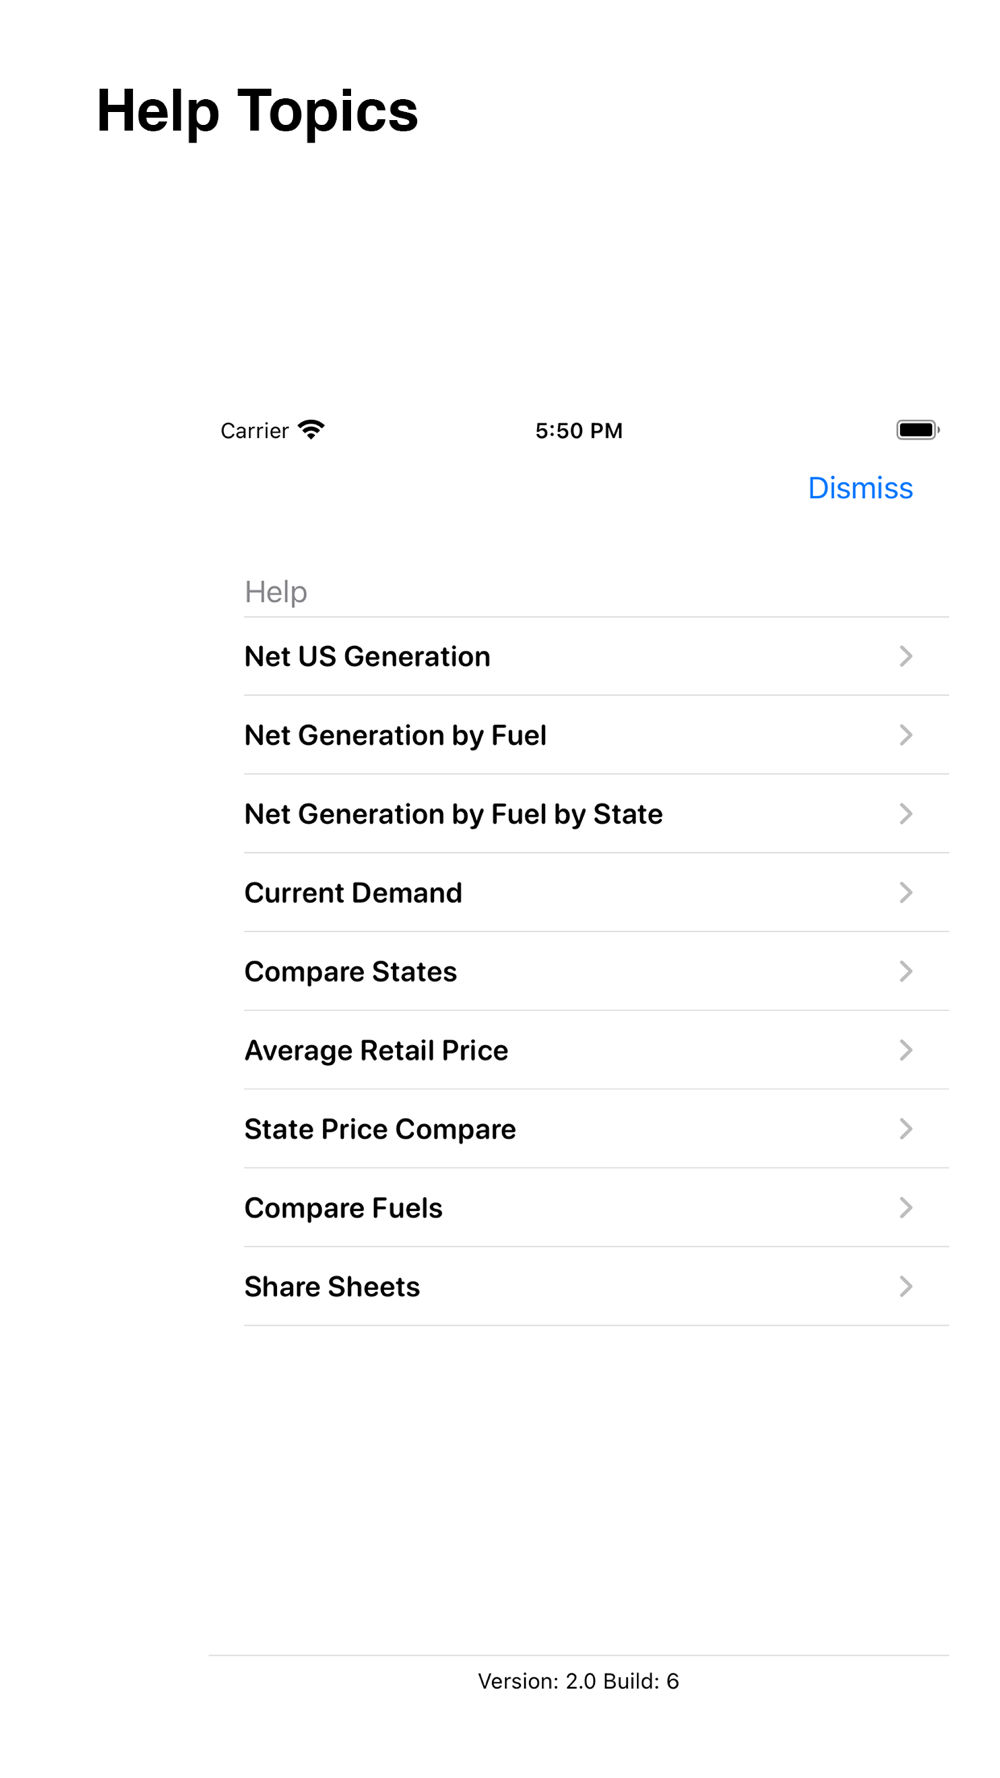Click the Carrier label in status bar
The height and width of the screenshot is (1778, 1000).
pos(254,431)
